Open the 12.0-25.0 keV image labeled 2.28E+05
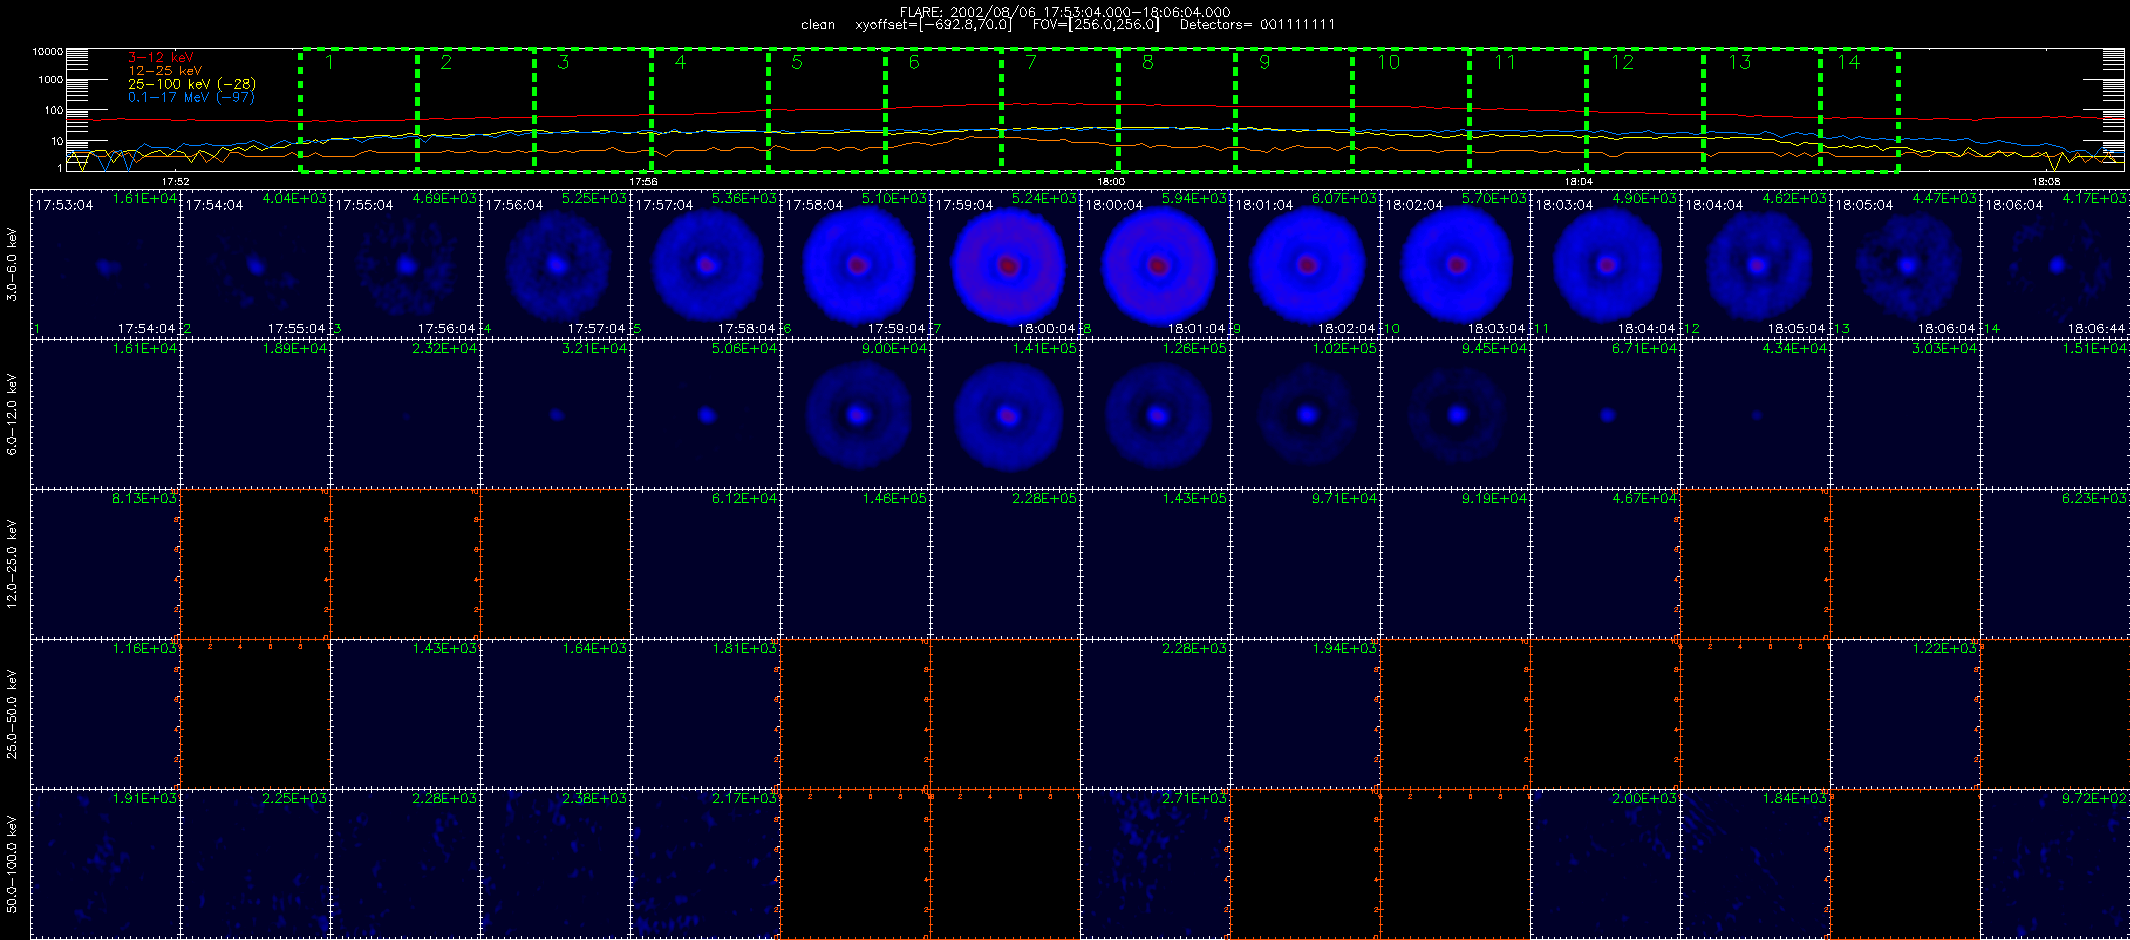Screen dimensions: 2130x940 click(x=1005, y=564)
